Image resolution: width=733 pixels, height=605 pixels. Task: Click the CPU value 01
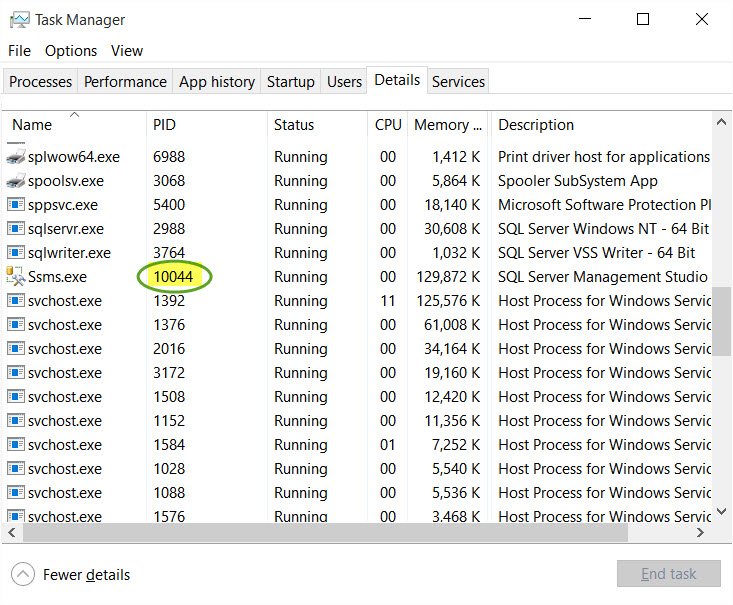tap(388, 445)
